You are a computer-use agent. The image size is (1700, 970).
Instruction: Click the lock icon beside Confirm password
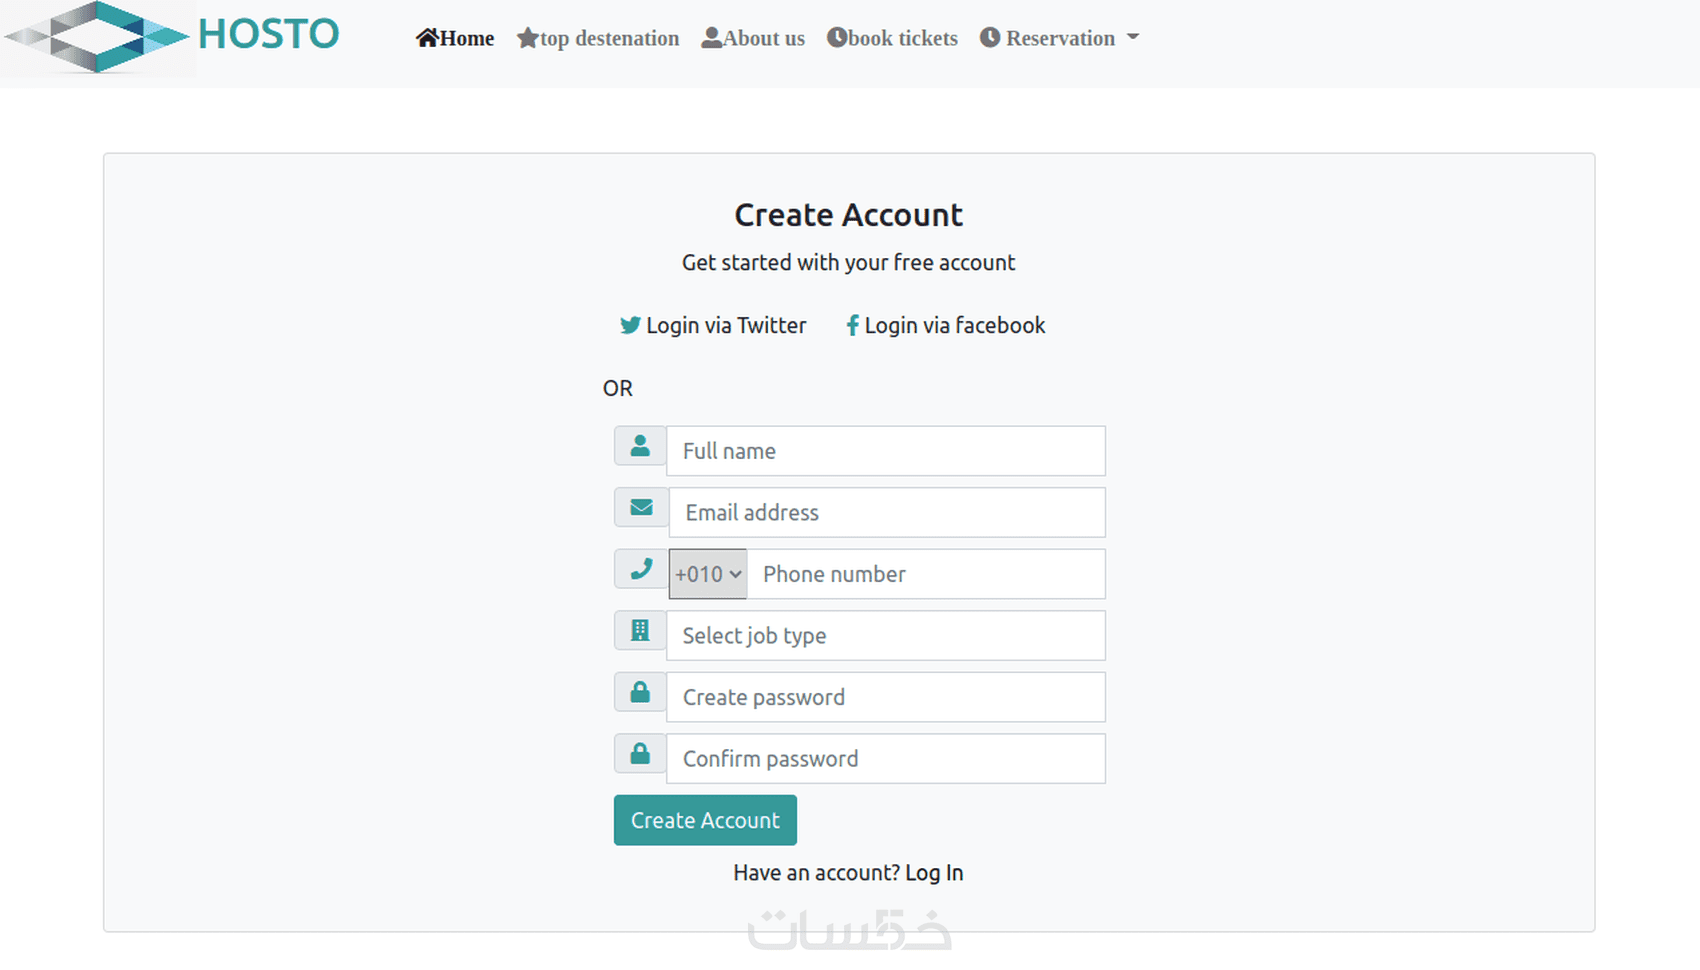[640, 754]
